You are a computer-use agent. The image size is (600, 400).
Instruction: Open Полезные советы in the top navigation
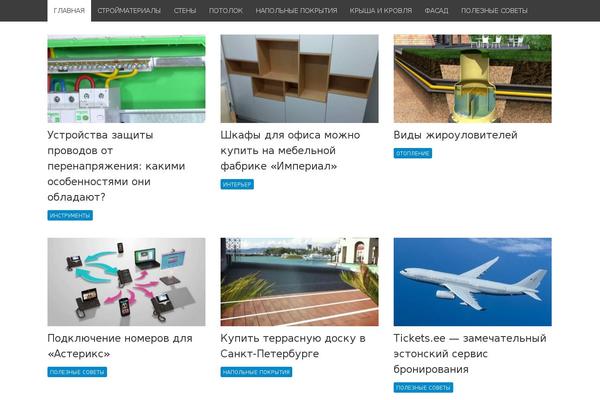tap(494, 11)
